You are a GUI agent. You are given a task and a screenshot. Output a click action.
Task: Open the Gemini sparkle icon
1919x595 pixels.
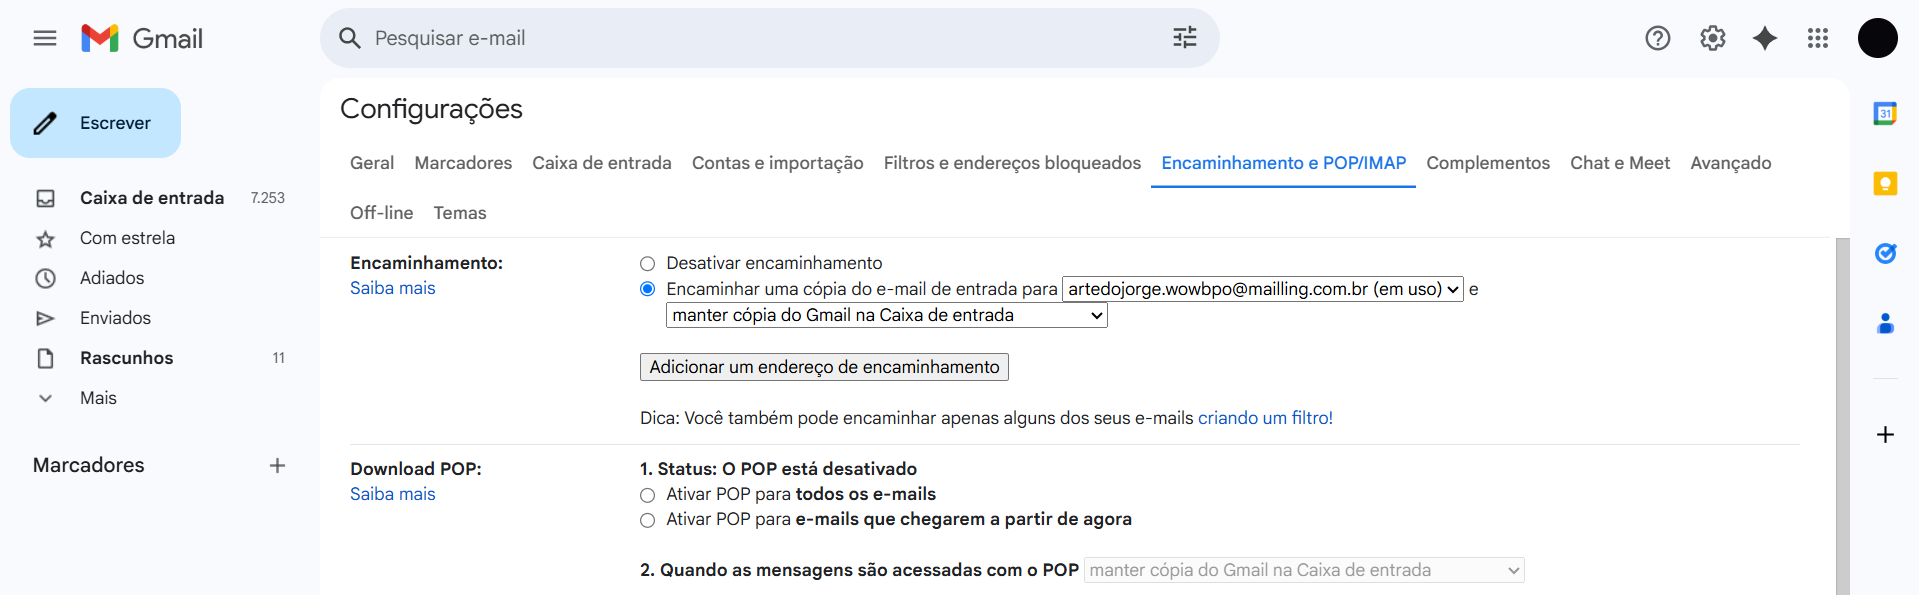click(1765, 38)
